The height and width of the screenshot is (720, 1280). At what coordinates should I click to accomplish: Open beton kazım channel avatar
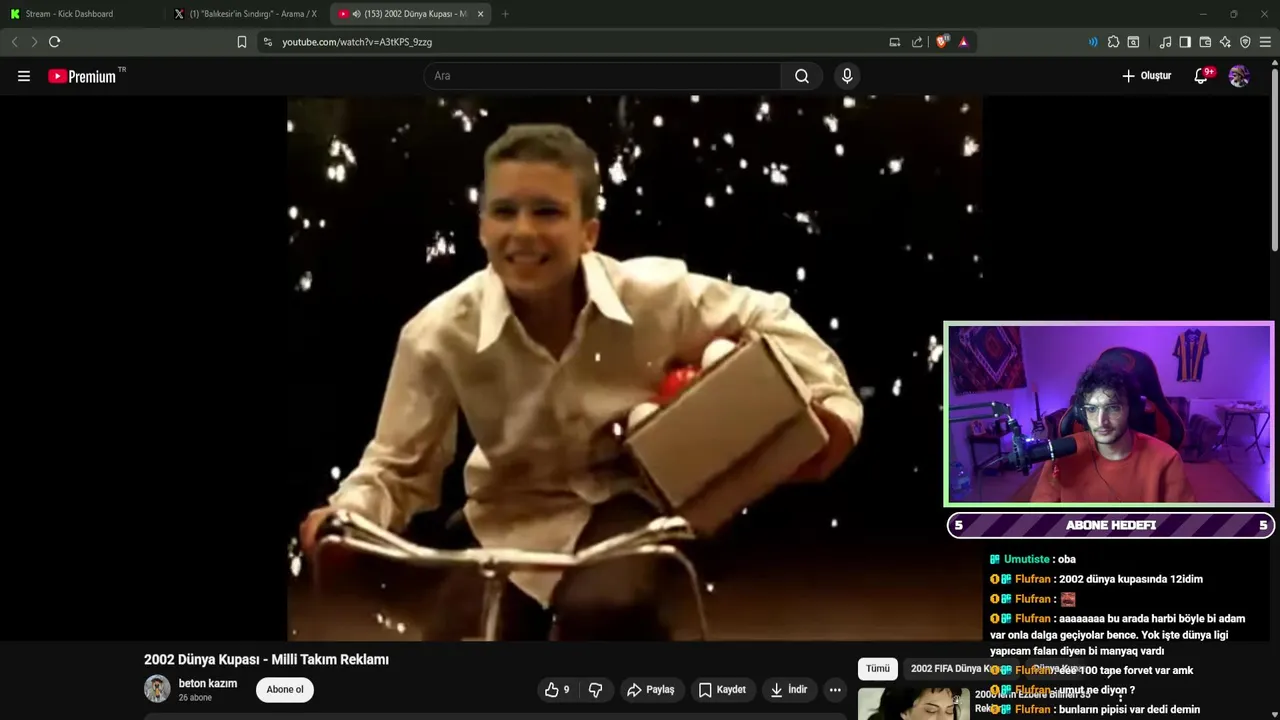click(x=157, y=689)
